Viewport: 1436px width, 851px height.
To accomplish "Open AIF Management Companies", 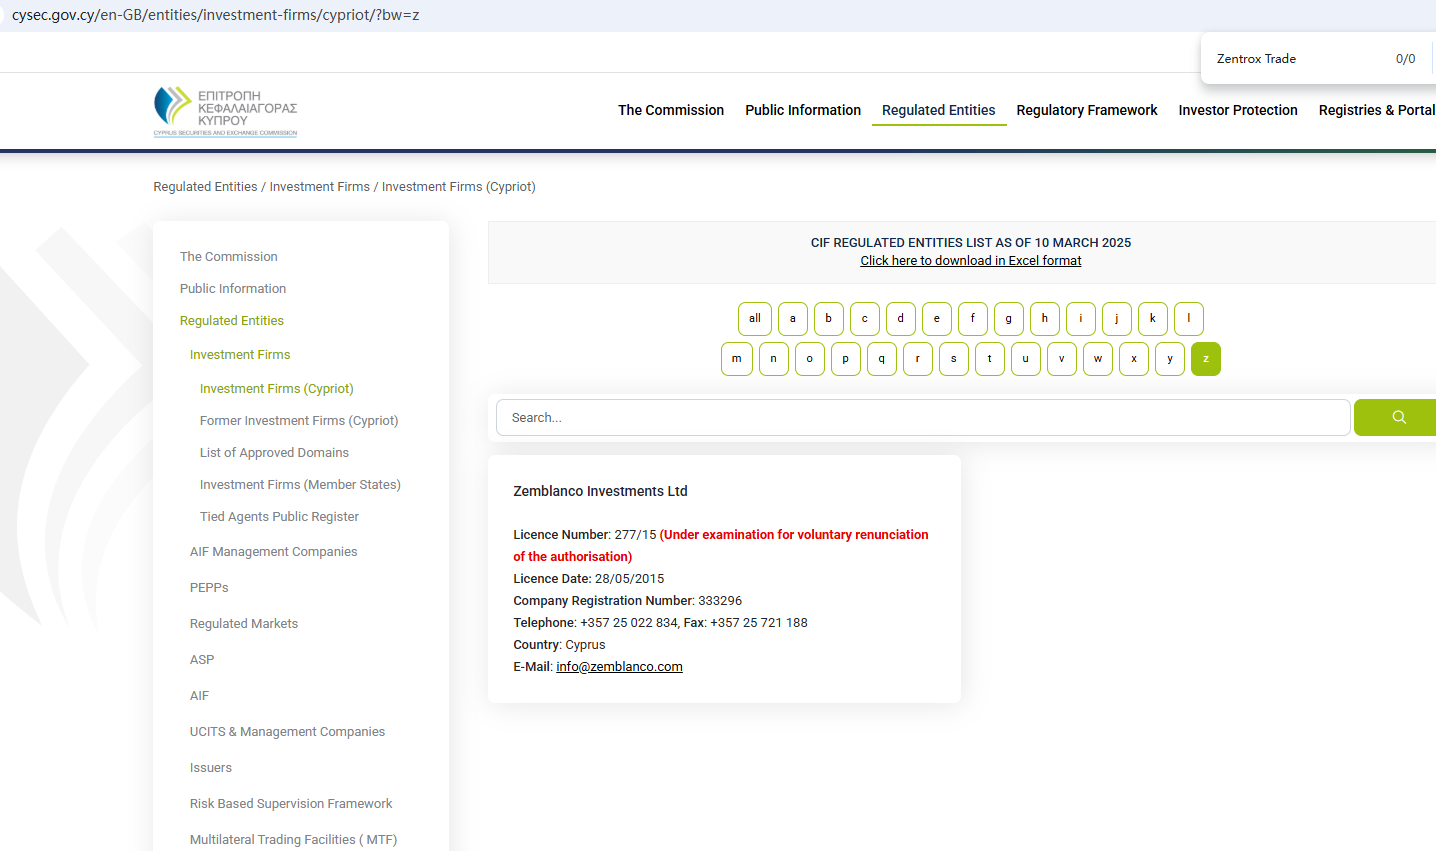I will coord(273,552).
